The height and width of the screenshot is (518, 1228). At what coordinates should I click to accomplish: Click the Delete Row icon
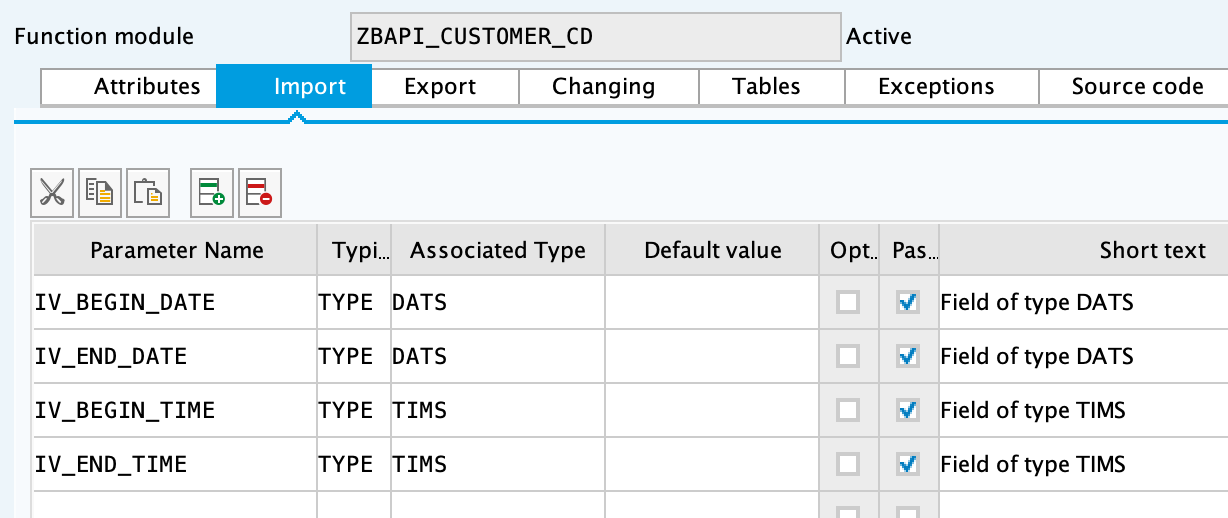(x=259, y=192)
